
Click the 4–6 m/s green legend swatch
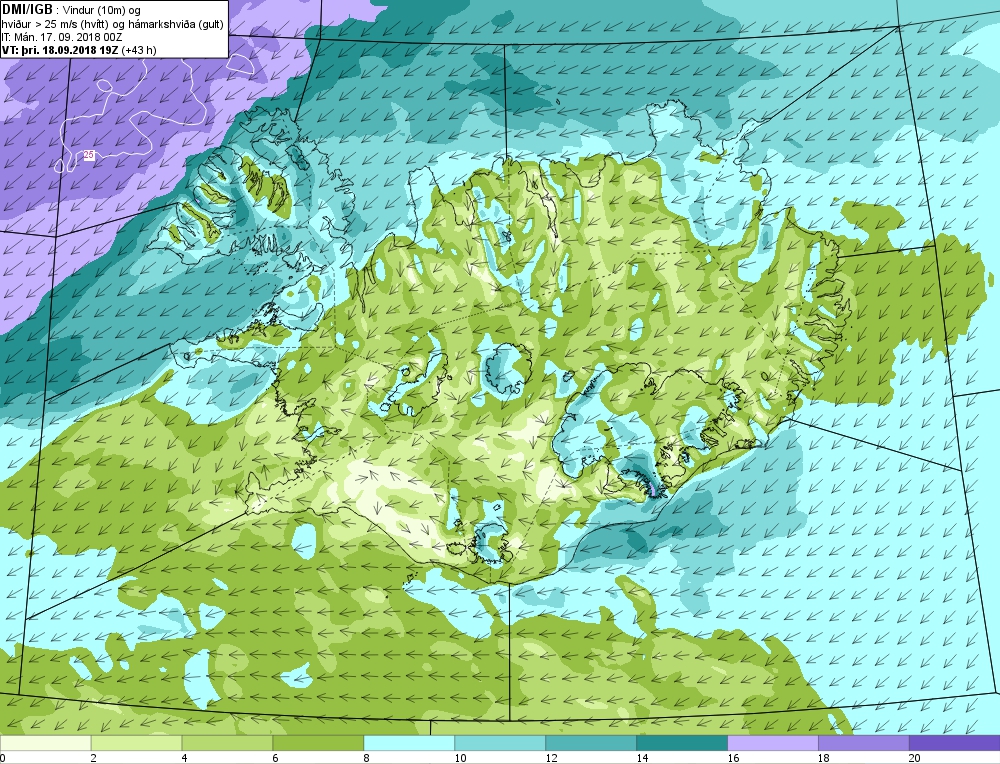coord(227,743)
